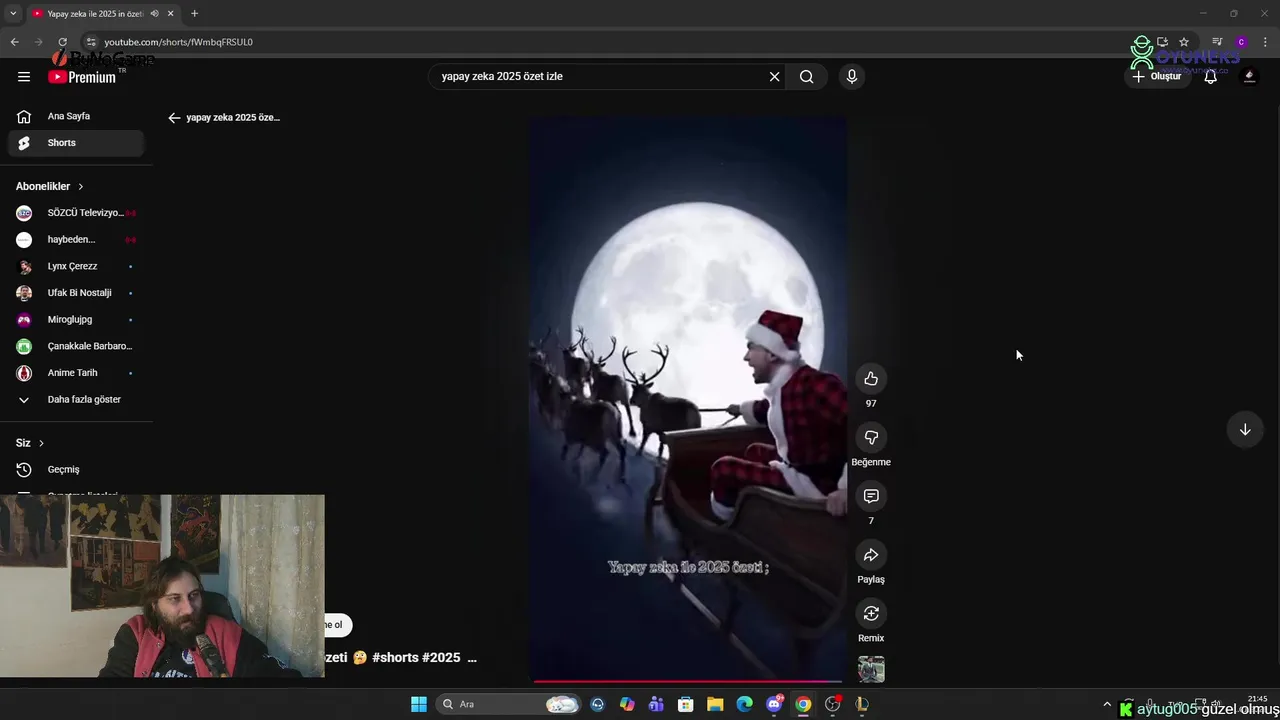Share this Short with Paylaş
Viewport: 1280px width, 720px height.
tap(871, 555)
